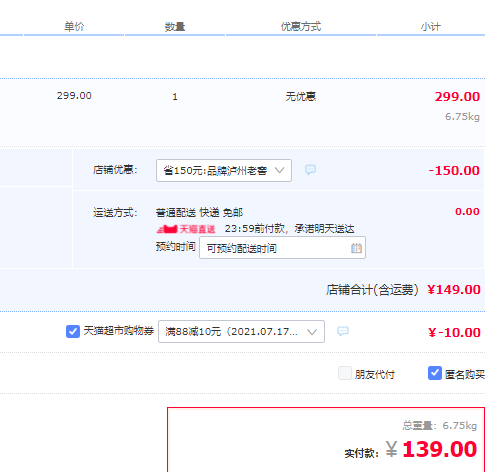Click the 店铺合计 total ¥149.00

point(454,290)
